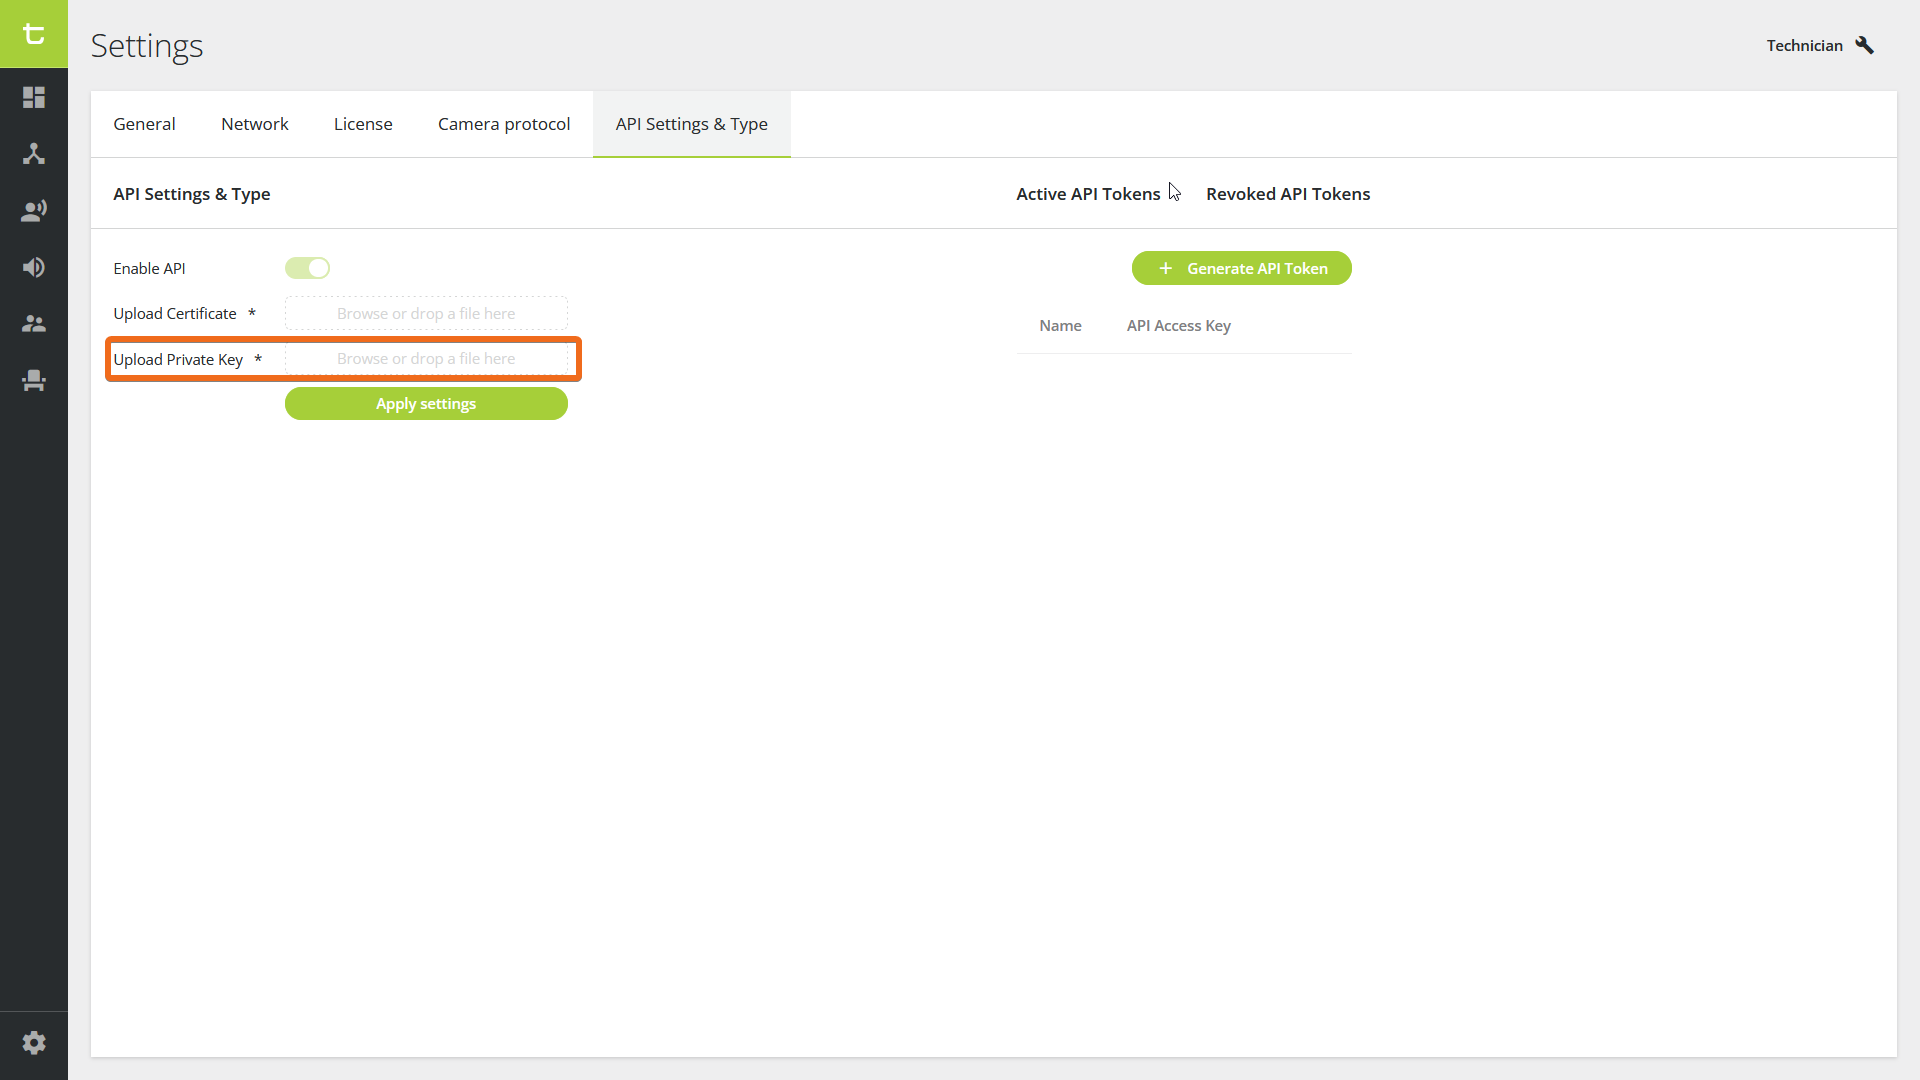Open the speaker volume sidebar icon
The width and height of the screenshot is (1920, 1080).
(34, 267)
